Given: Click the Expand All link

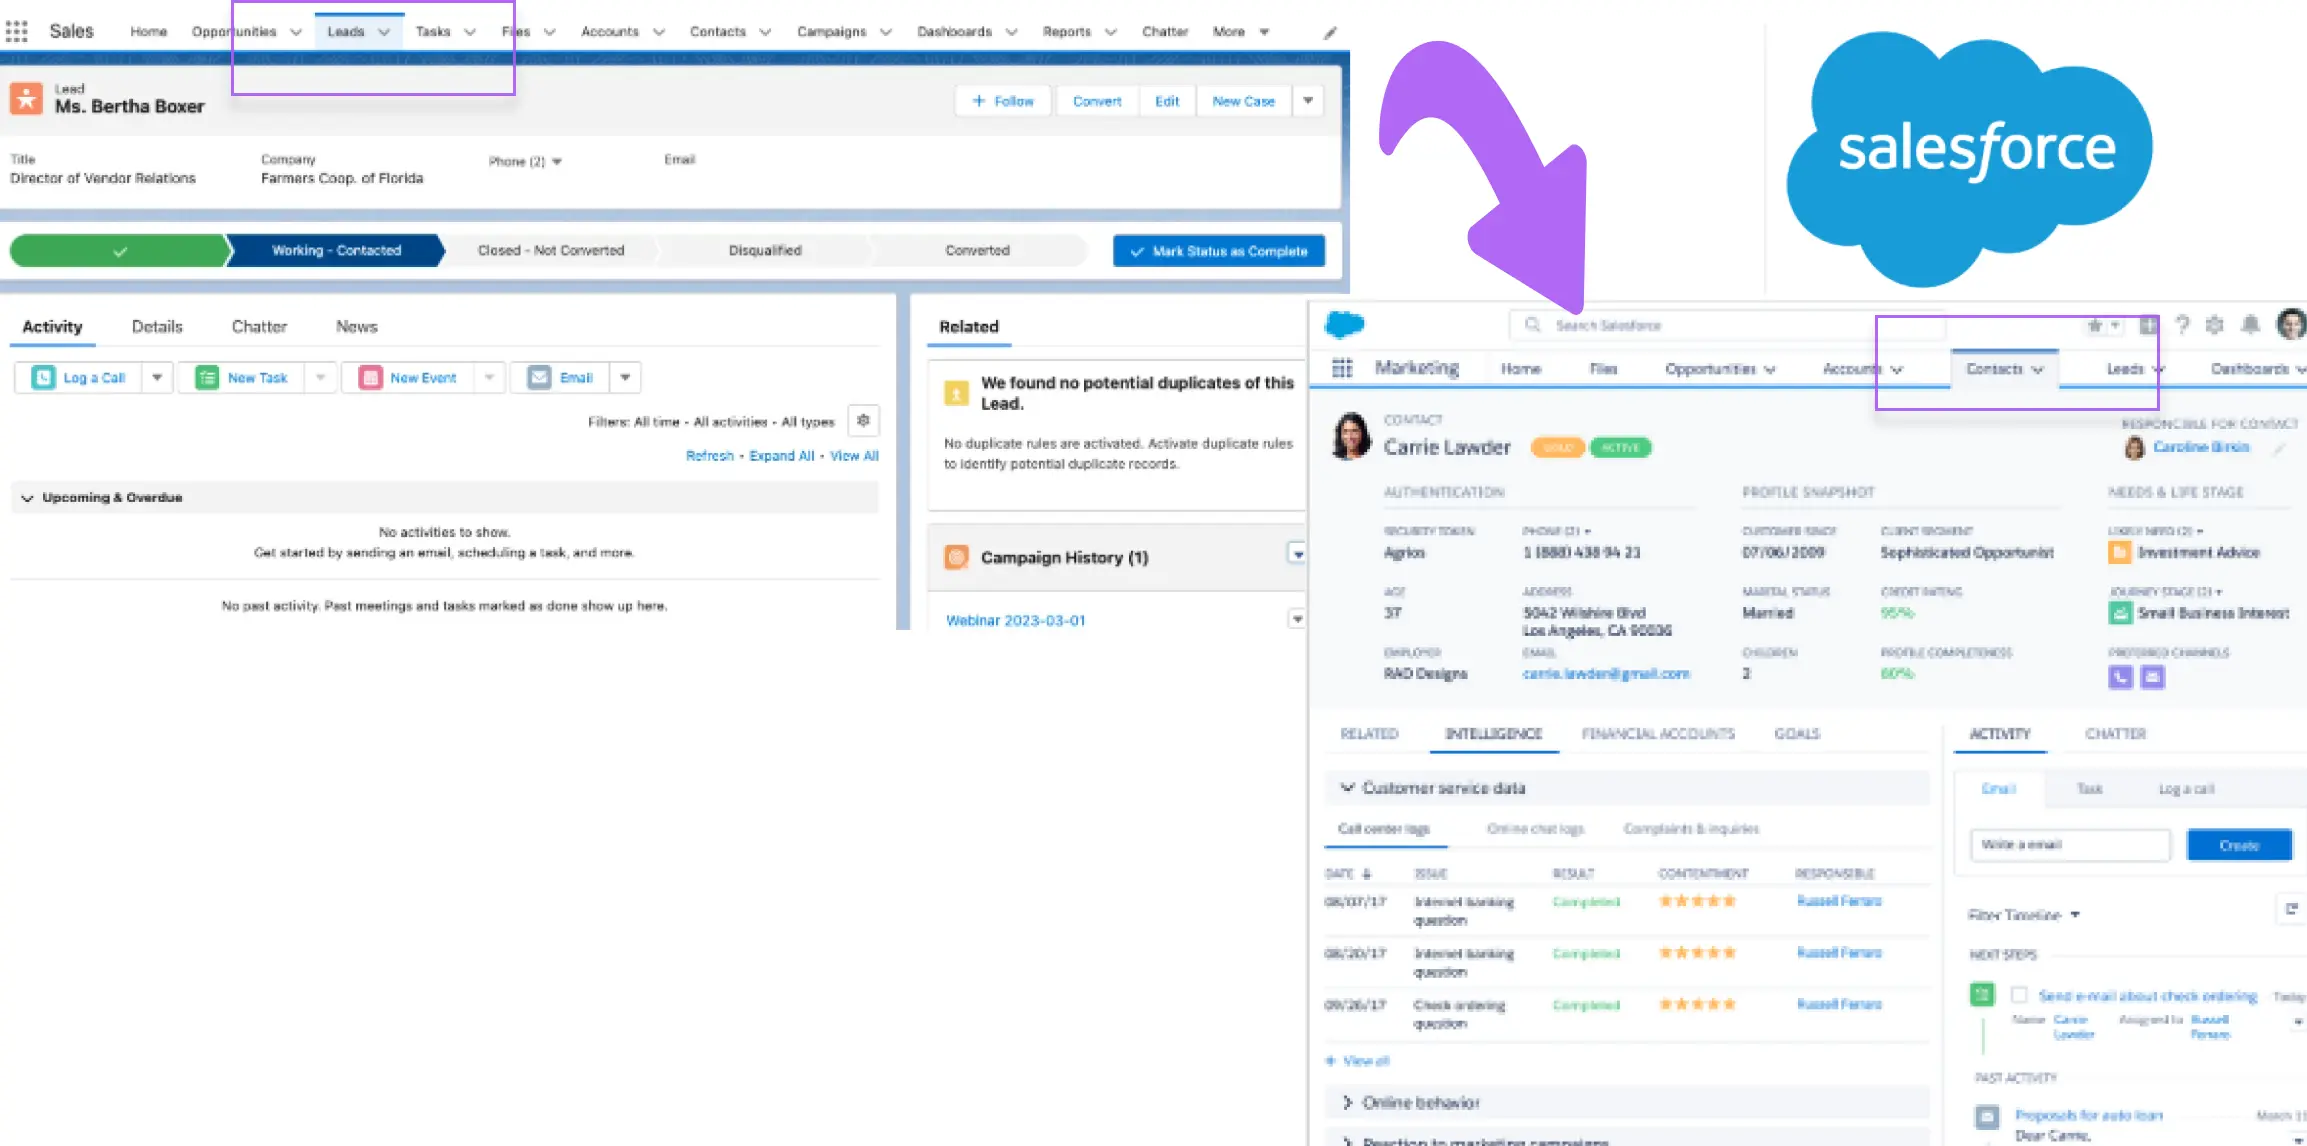Looking at the screenshot, I should [781, 456].
